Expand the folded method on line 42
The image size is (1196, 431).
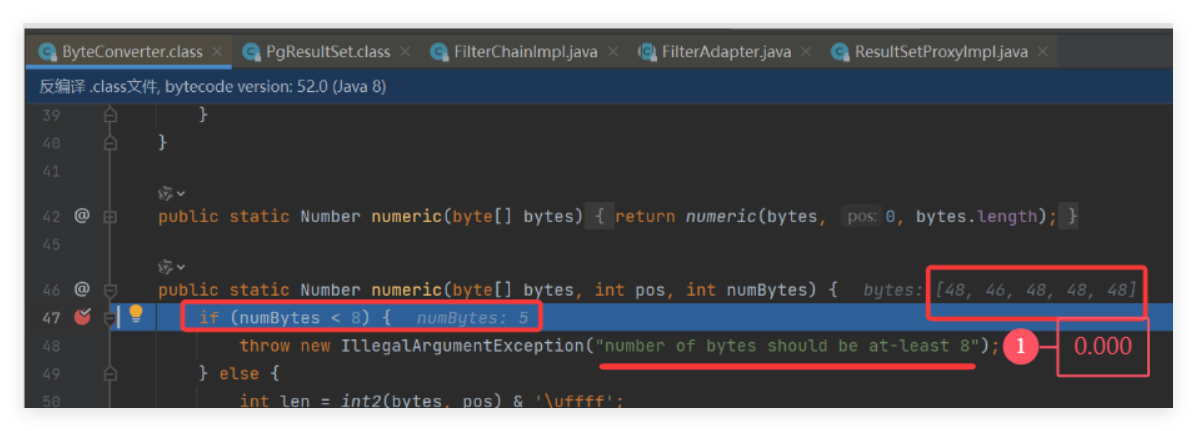[111, 217]
